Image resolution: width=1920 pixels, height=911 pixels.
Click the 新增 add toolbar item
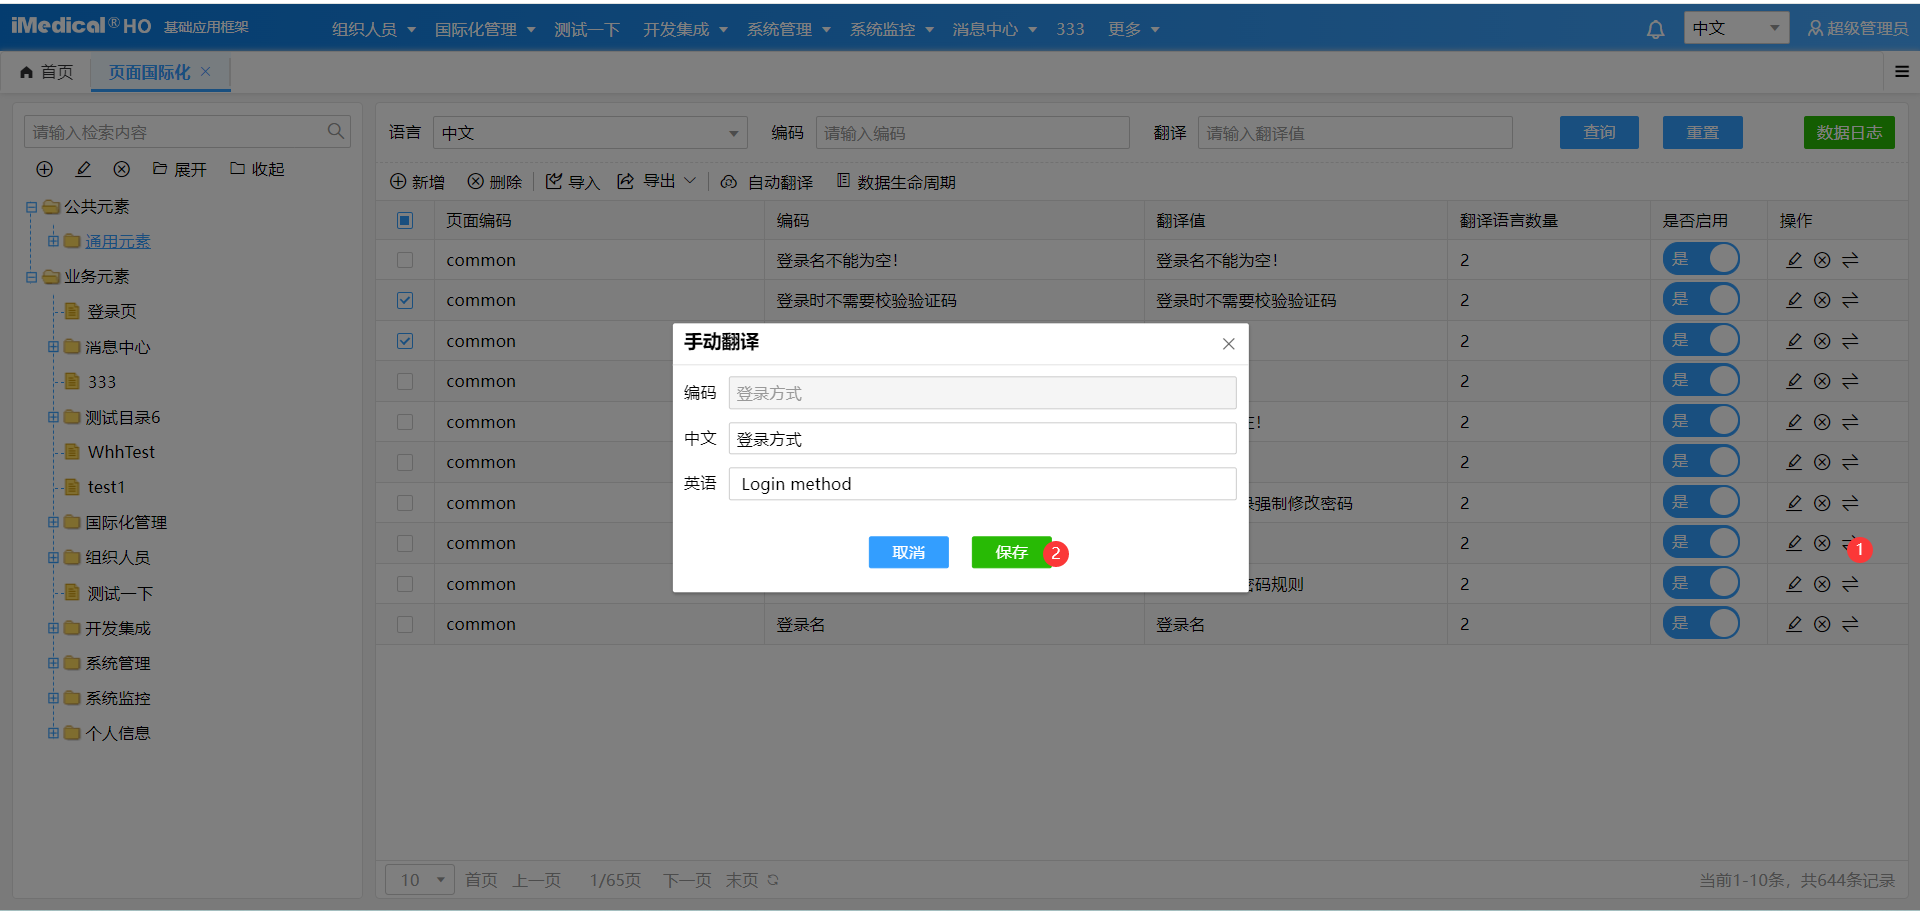pos(417,181)
